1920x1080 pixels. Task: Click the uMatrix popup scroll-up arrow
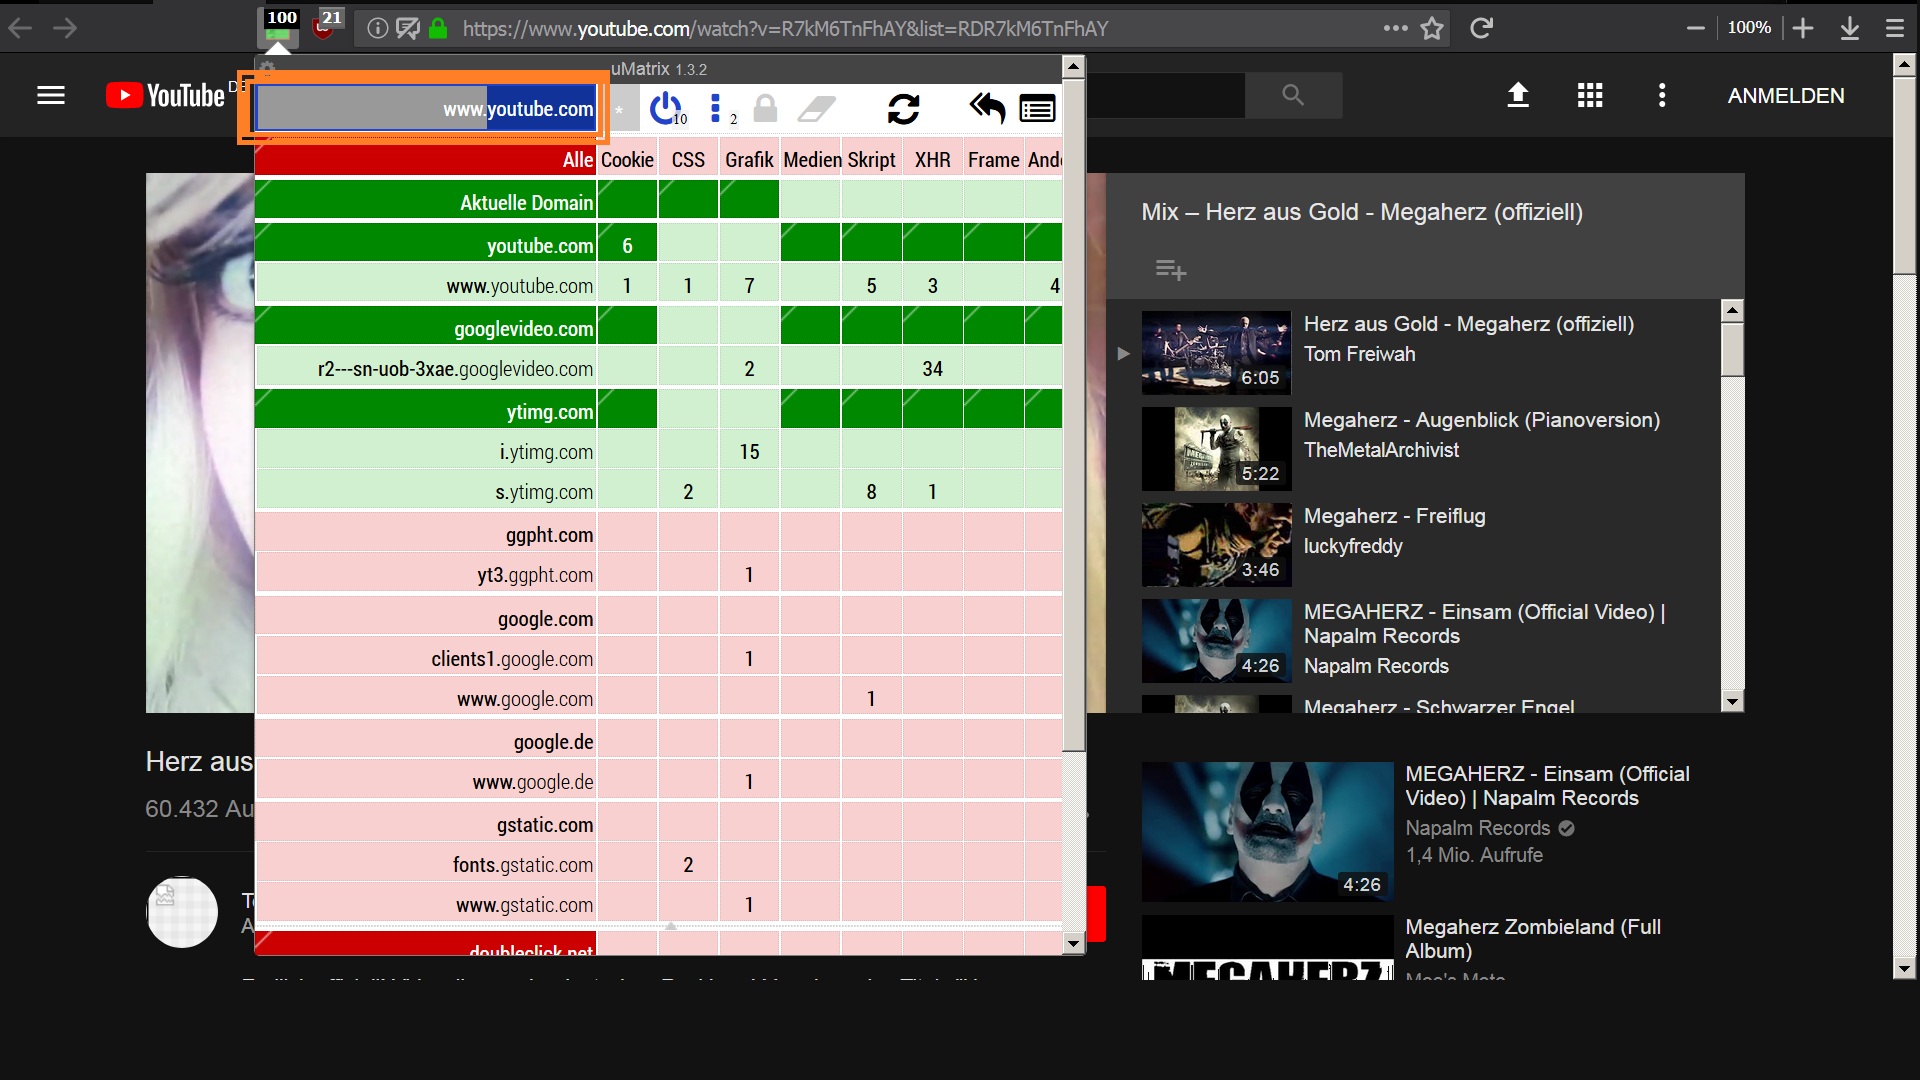1073,68
